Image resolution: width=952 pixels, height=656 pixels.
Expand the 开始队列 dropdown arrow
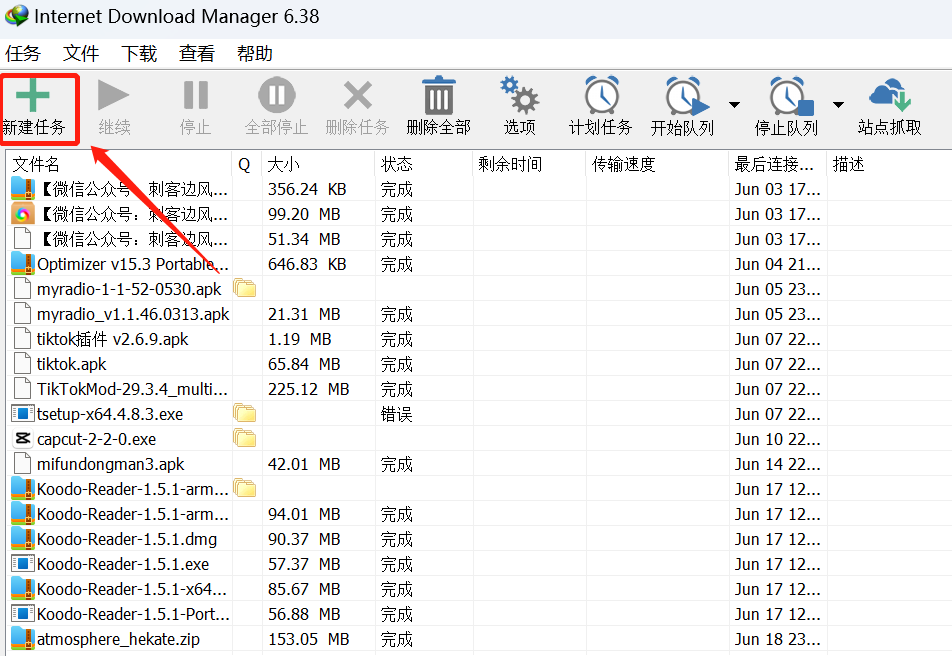734,104
